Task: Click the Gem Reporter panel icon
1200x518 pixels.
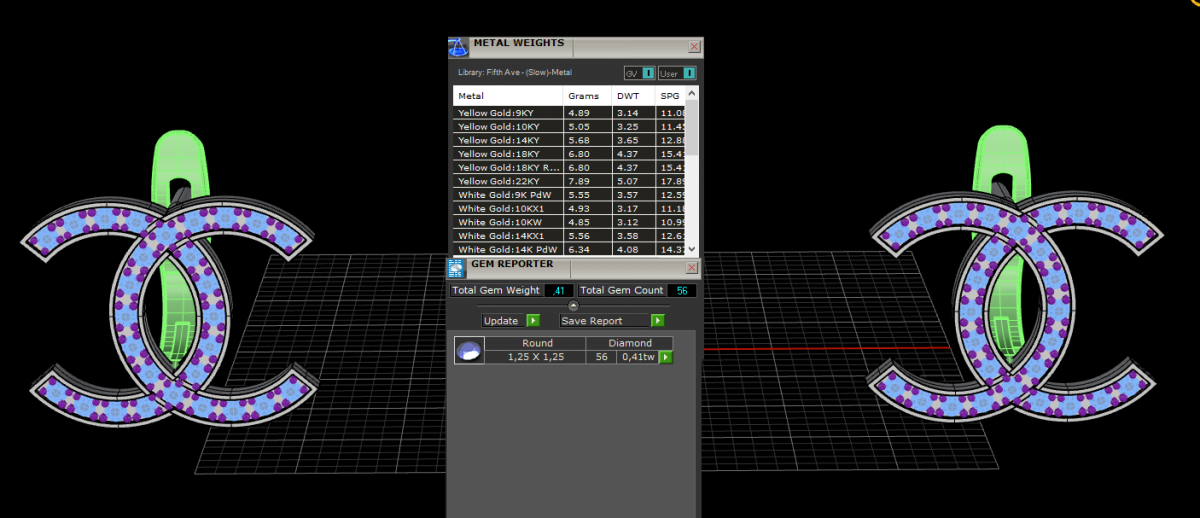Action: click(457, 267)
